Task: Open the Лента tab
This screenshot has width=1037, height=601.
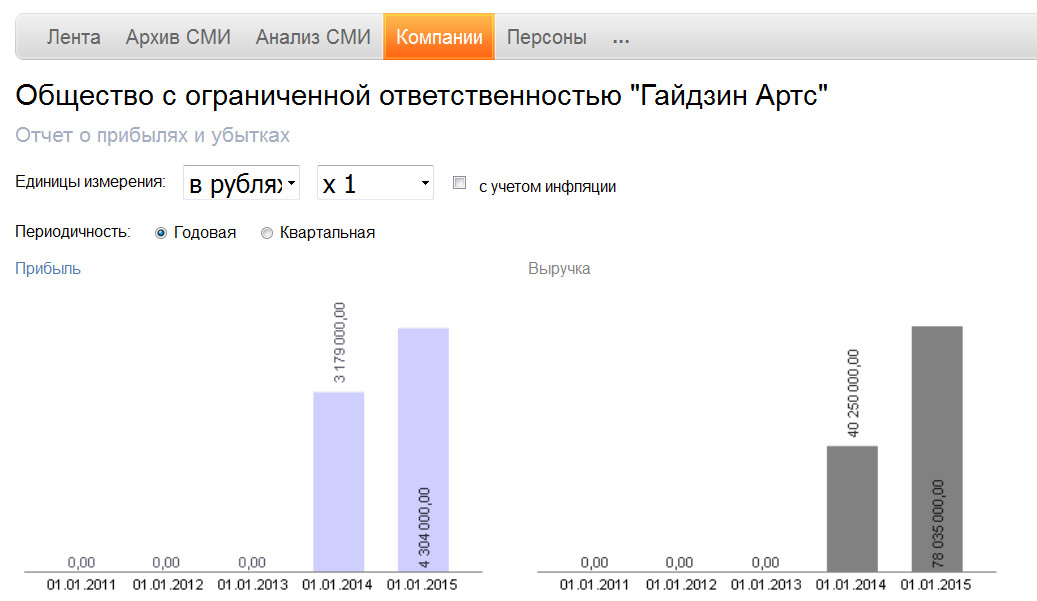Action: point(73,37)
